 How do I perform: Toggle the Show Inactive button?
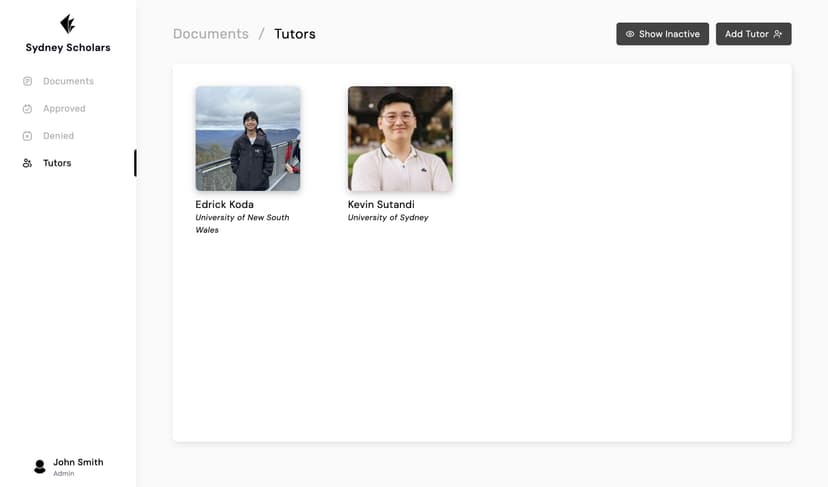coord(663,34)
